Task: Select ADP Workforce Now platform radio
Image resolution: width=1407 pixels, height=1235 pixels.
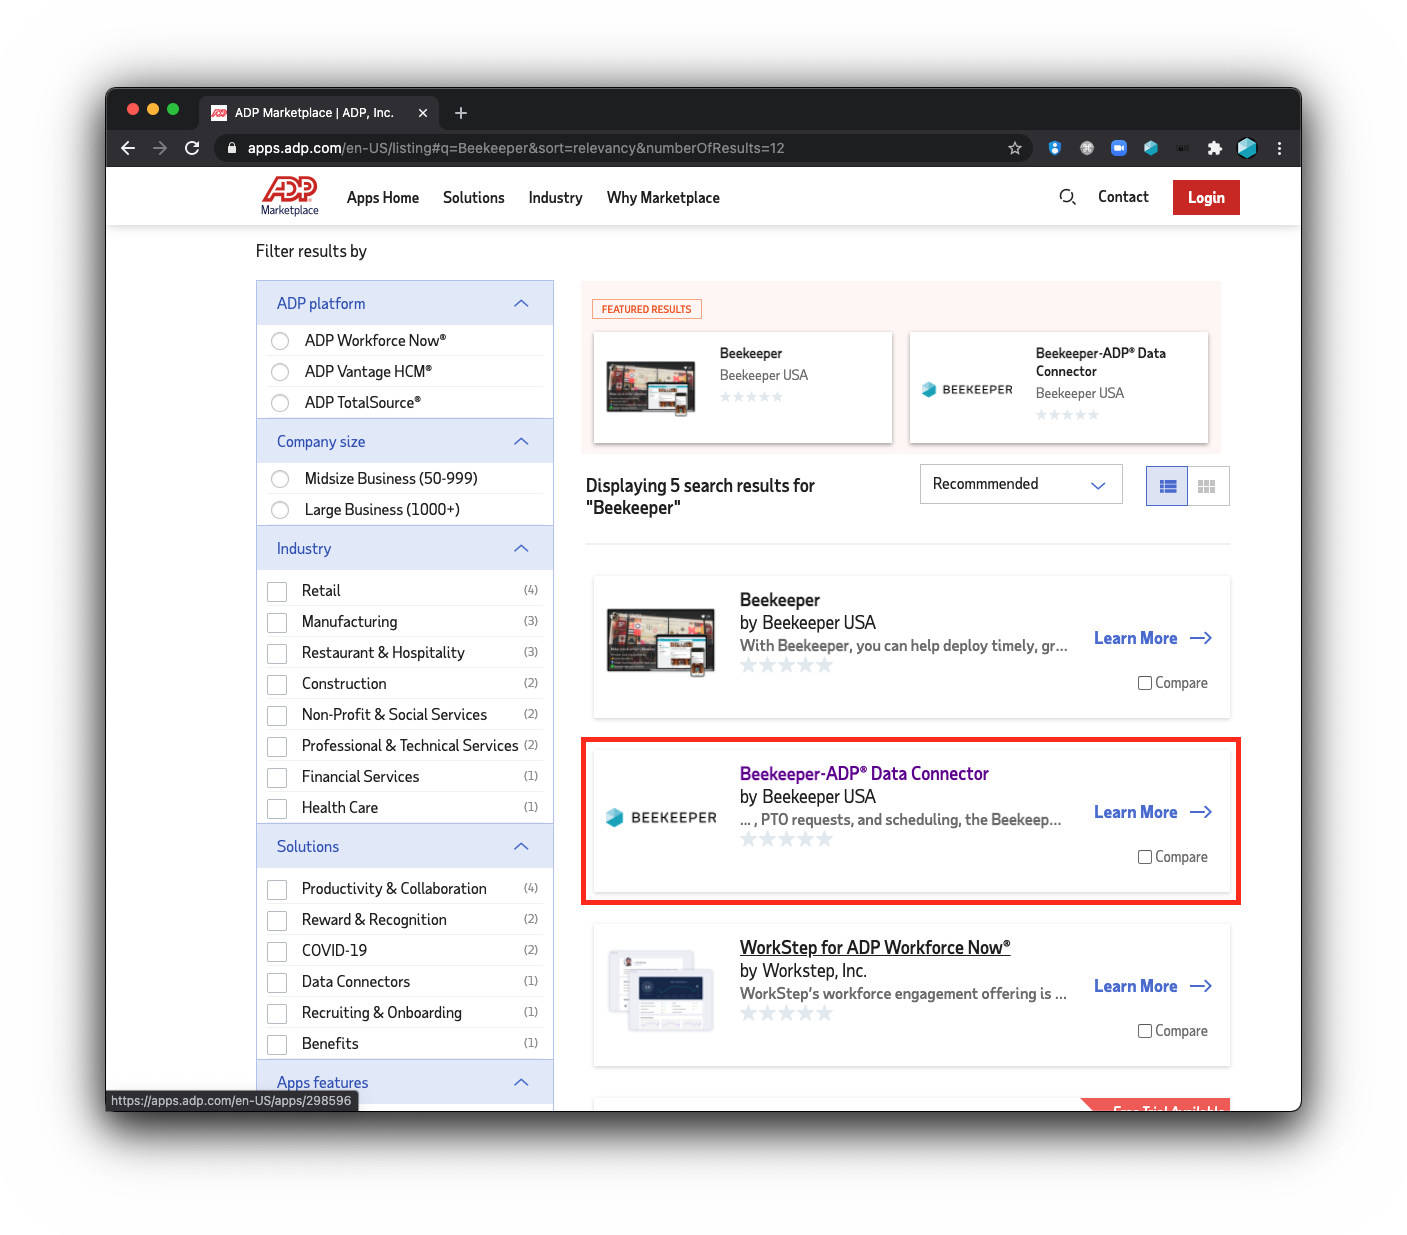Action: coord(280,341)
